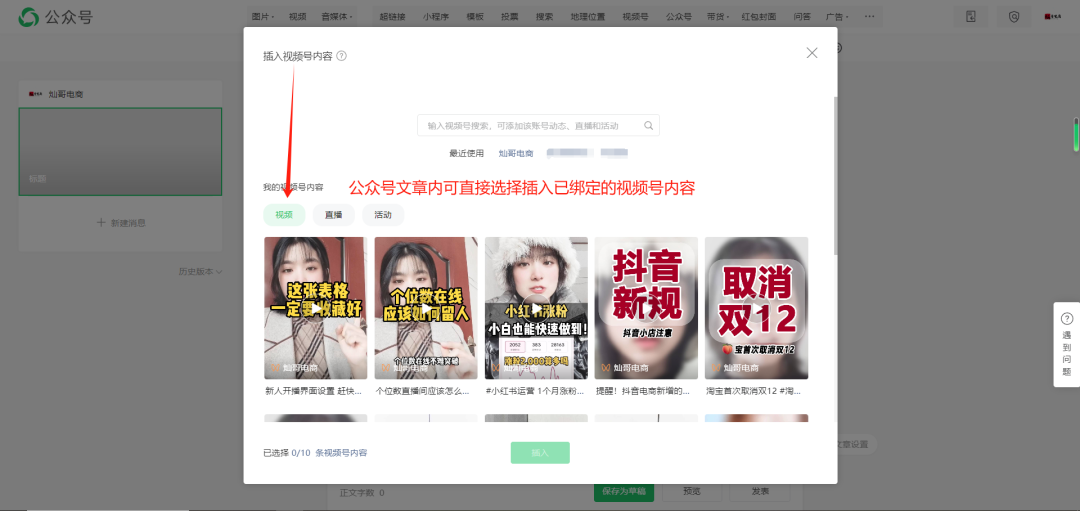Click the 预览 button
Screen dimensions: 1080x511
(692, 492)
